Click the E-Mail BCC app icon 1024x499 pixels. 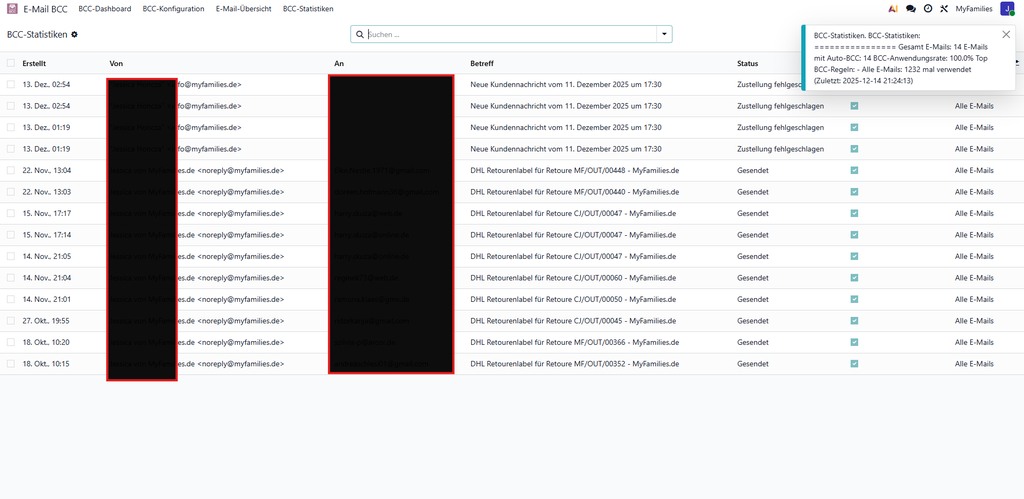[x=11, y=8]
